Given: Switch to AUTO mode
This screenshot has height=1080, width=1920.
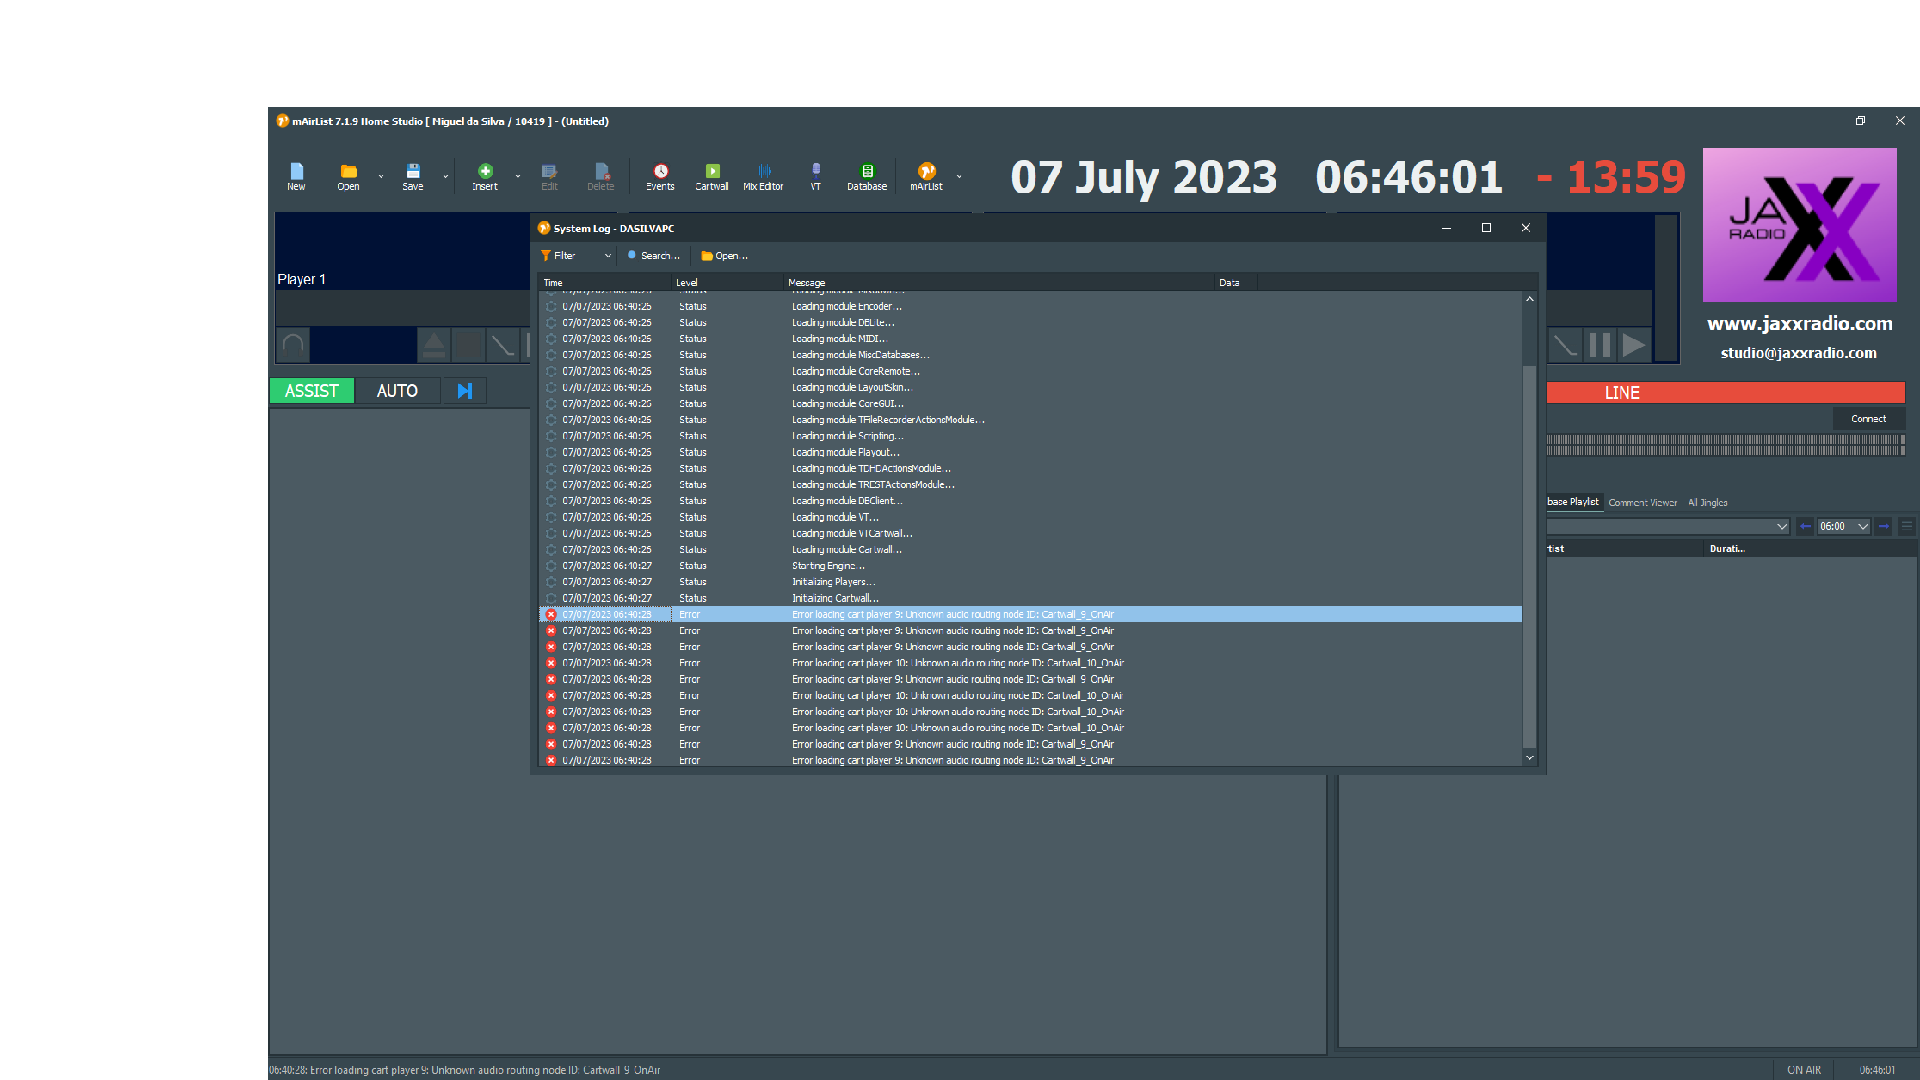Looking at the screenshot, I should [397, 391].
